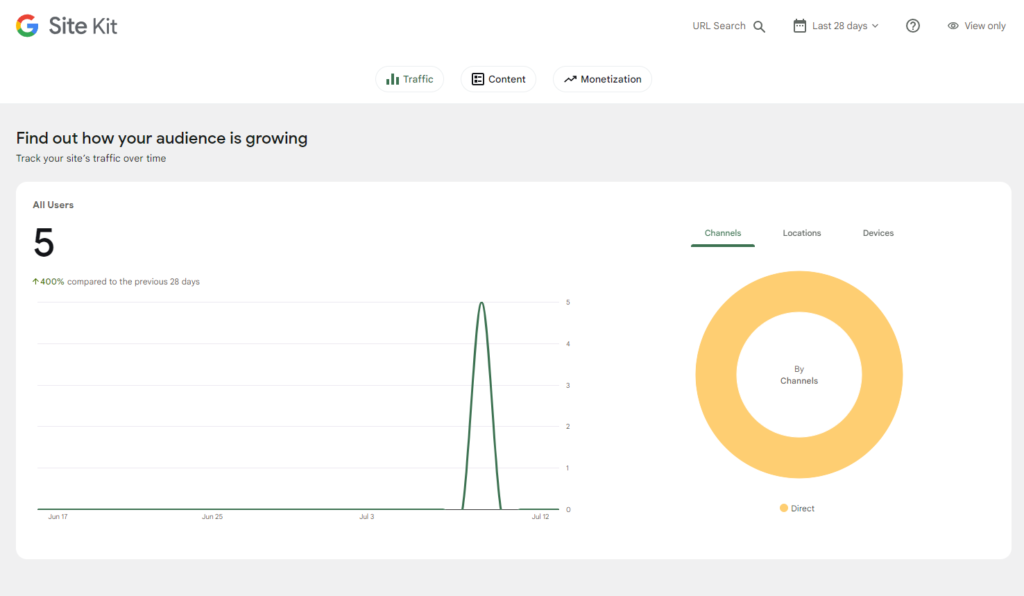Click the 400% increase indicator
The image size is (1024, 596).
coord(48,282)
